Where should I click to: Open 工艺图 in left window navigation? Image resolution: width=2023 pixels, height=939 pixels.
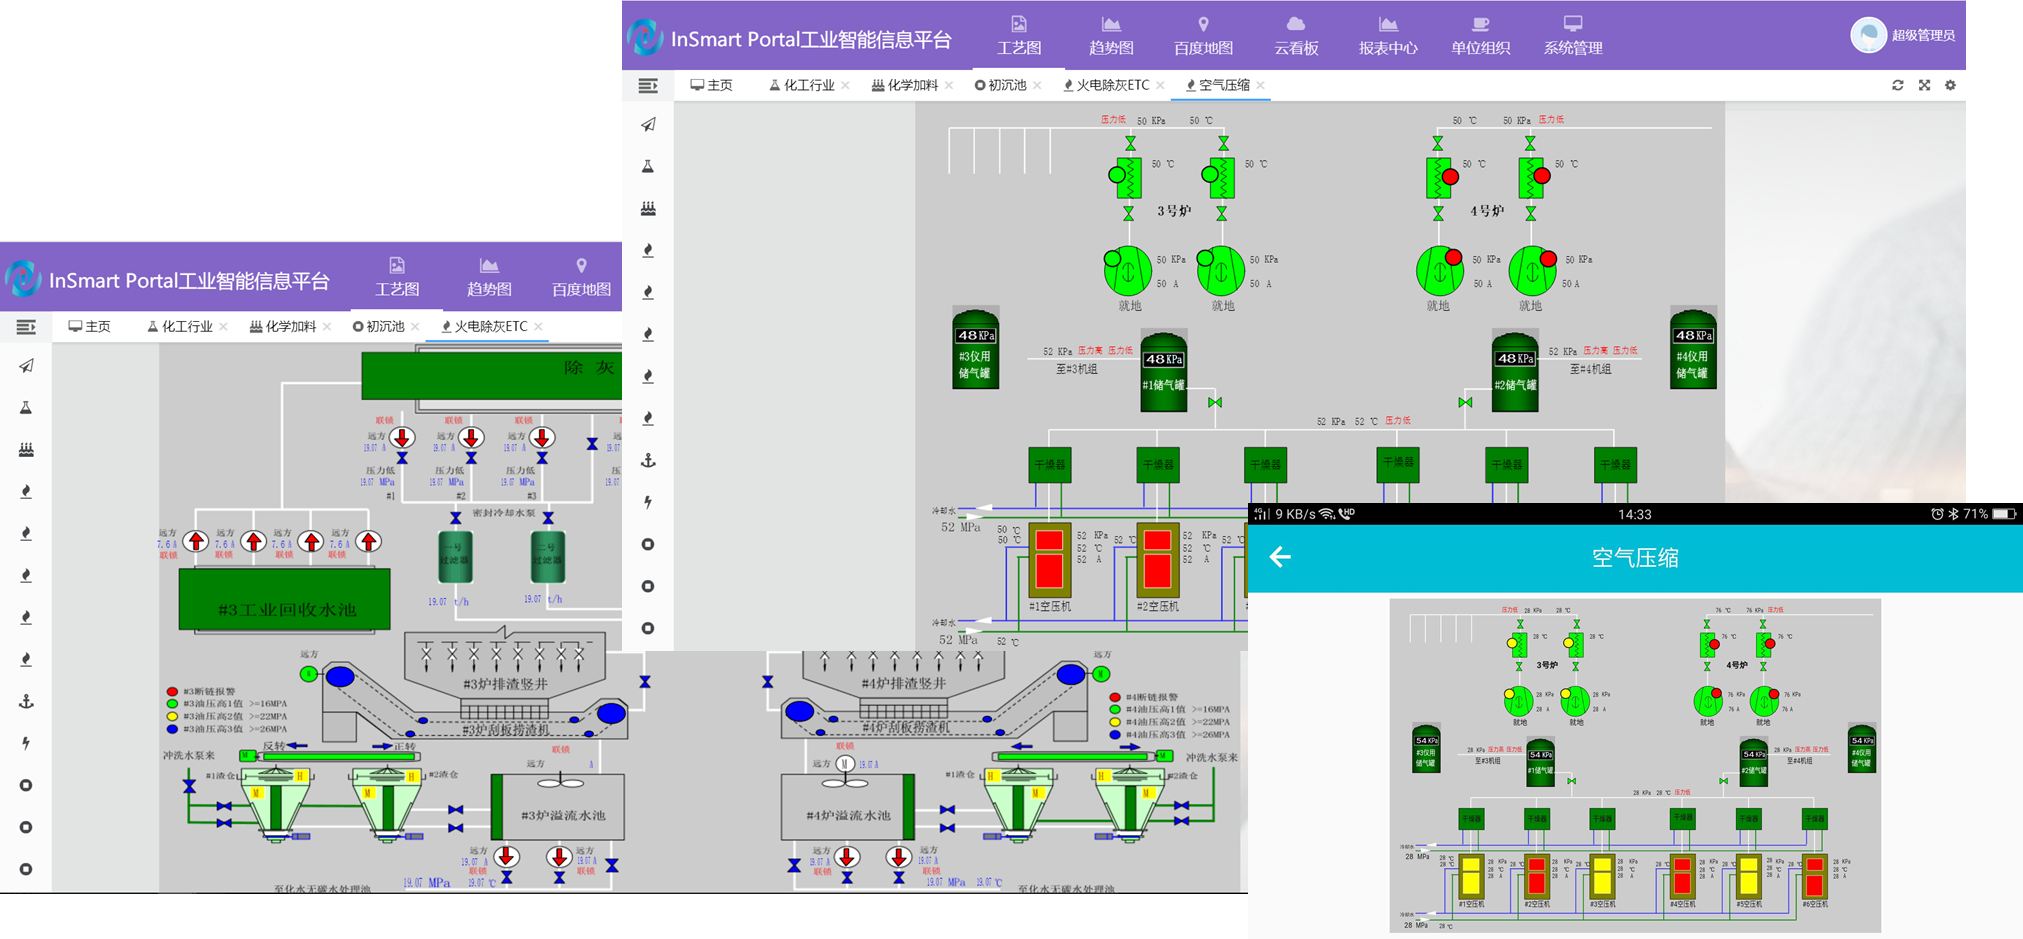tap(397, 277)
